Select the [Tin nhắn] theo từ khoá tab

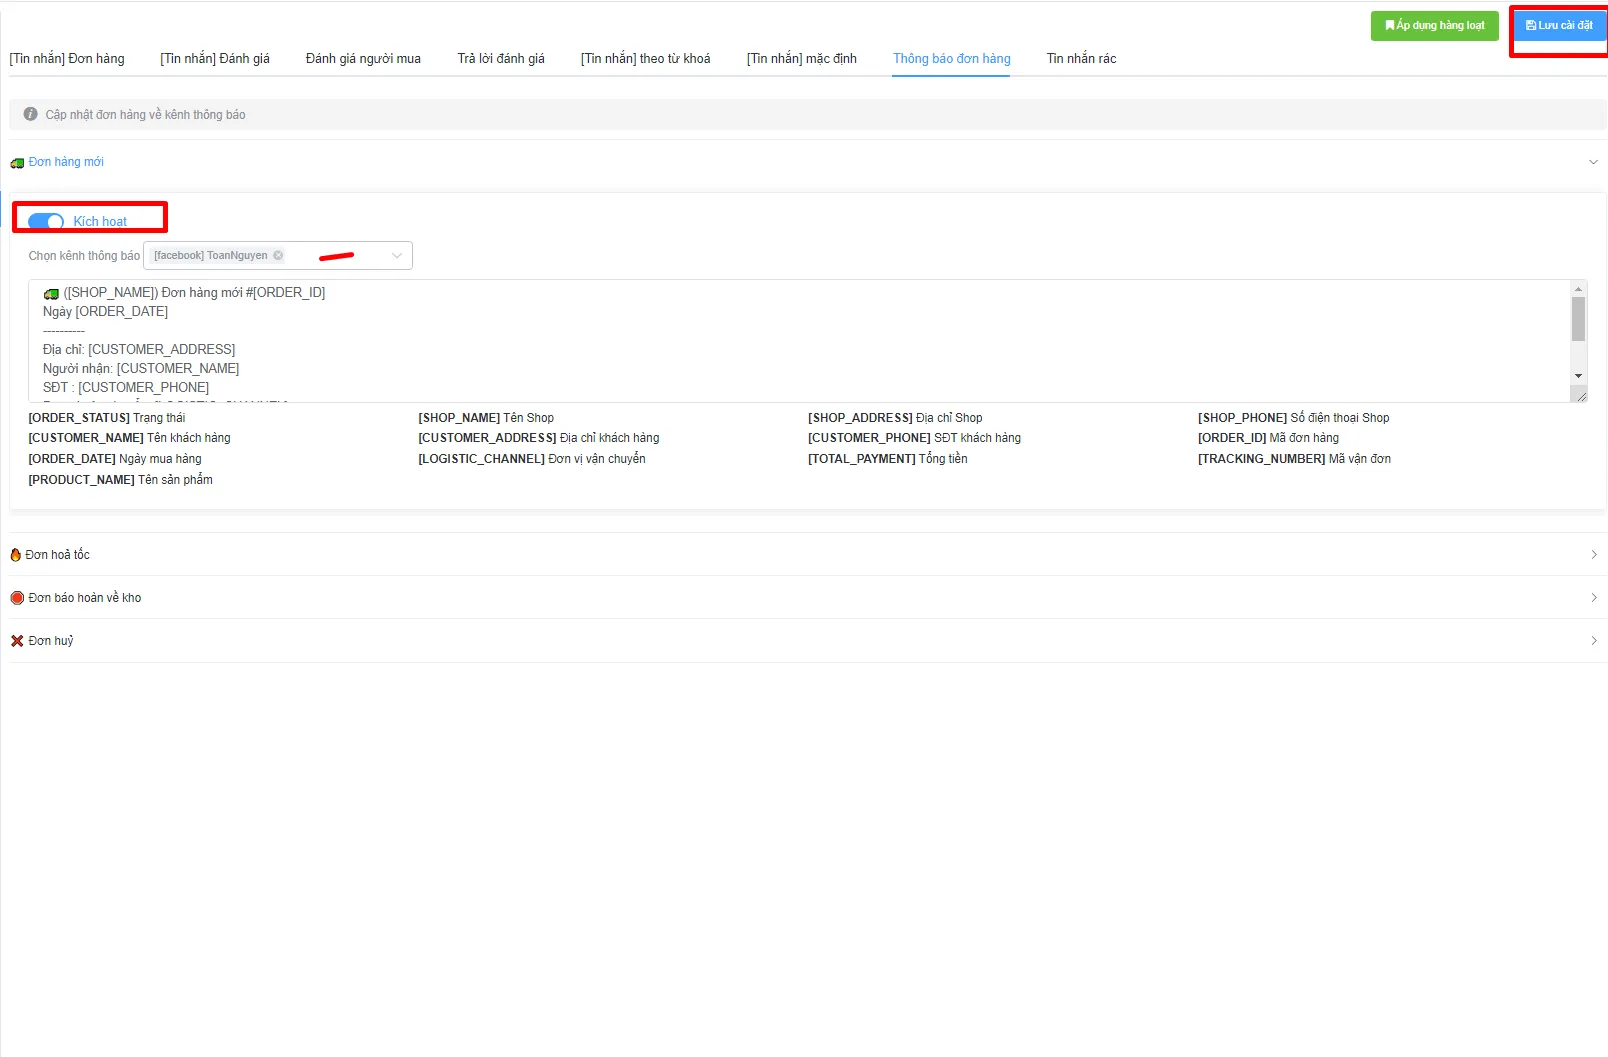click(x=646, y=59)
